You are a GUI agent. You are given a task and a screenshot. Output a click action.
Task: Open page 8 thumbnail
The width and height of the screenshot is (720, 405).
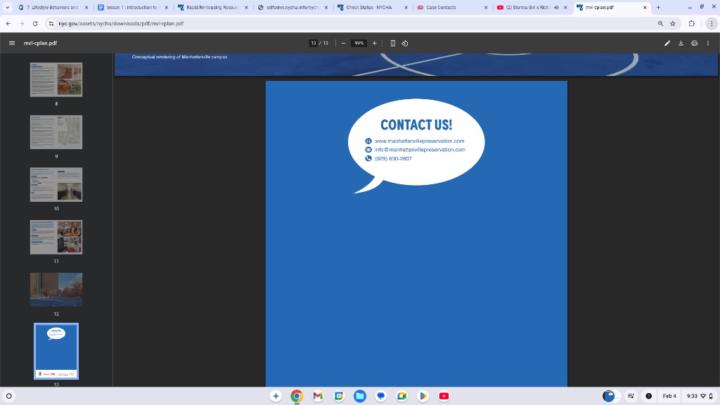point(56,80)
